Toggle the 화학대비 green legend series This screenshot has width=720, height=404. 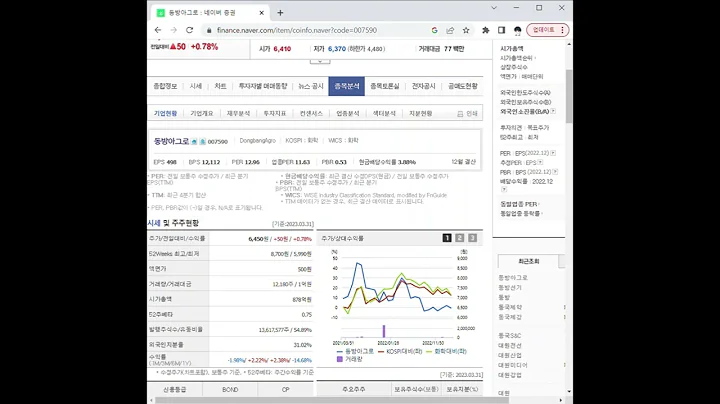point(446,351)
